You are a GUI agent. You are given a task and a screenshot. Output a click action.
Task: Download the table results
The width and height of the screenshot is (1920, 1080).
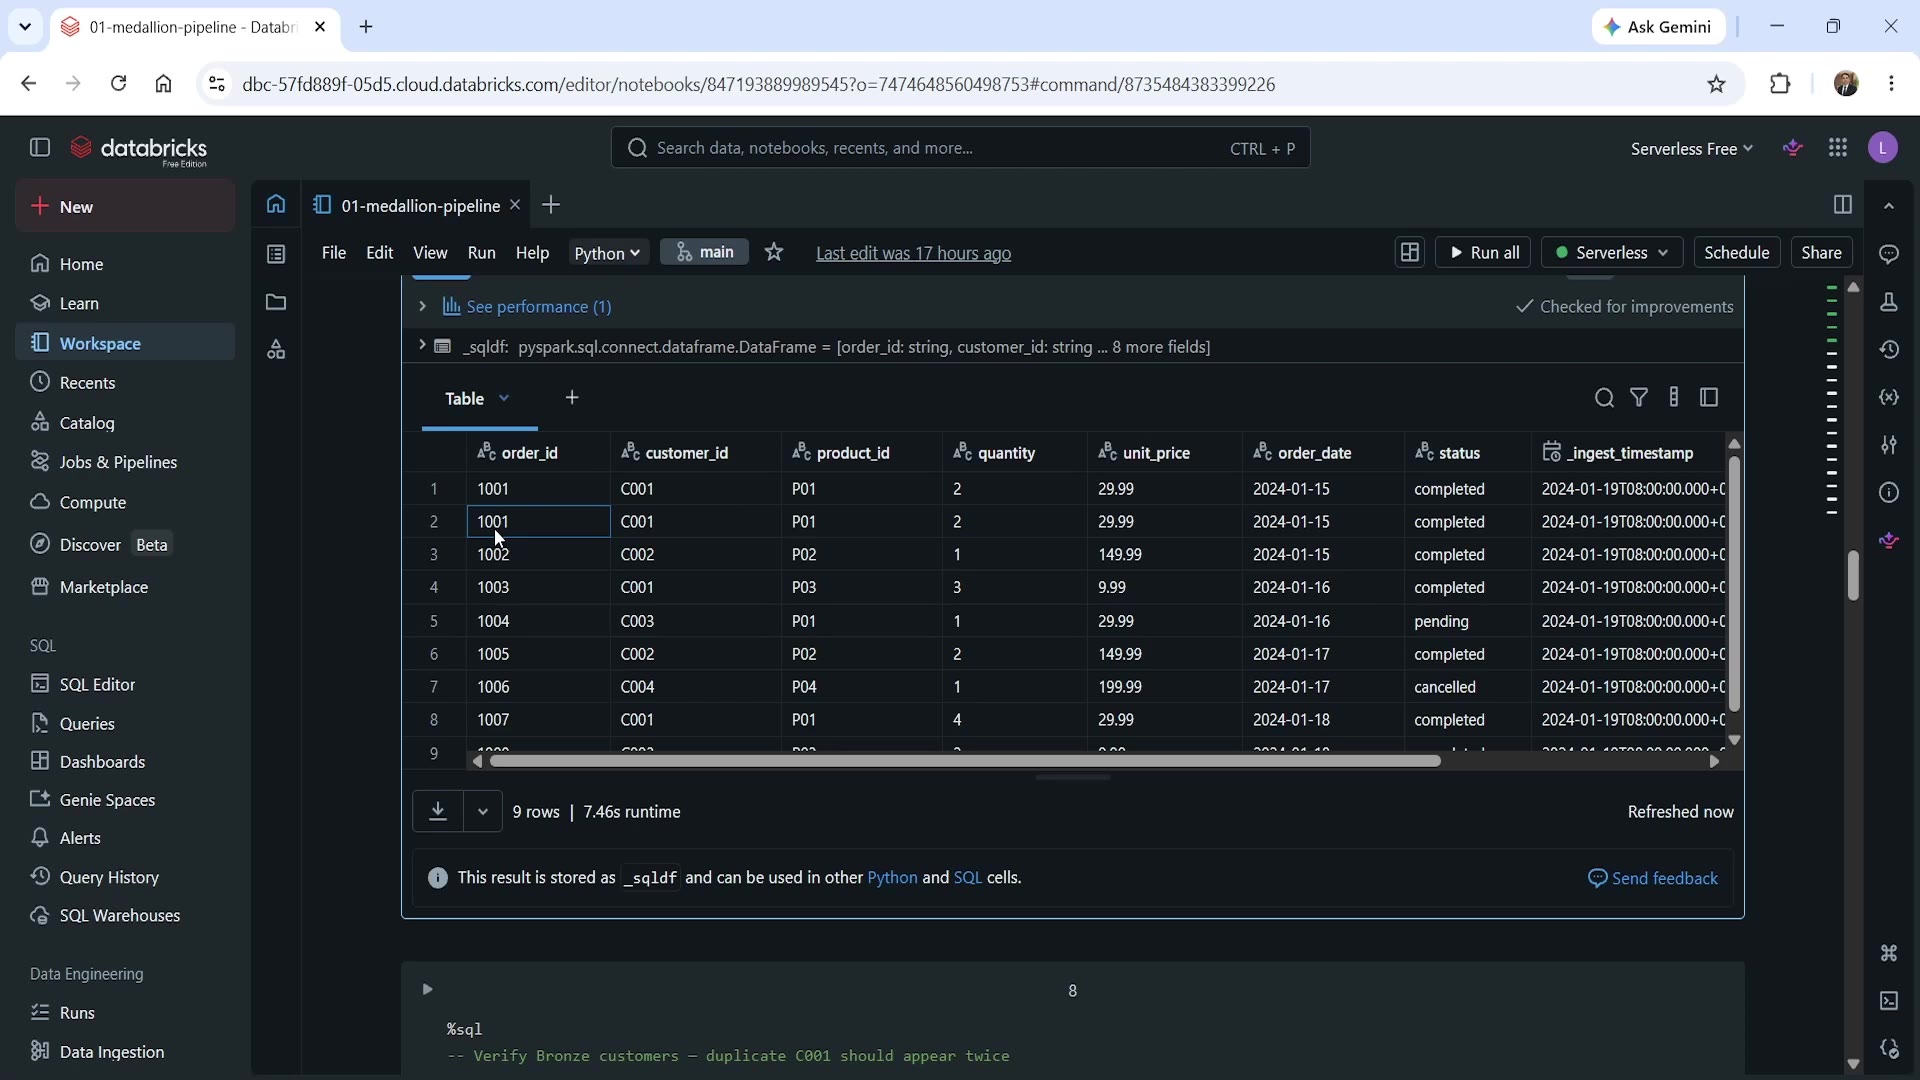pos(438,812)
